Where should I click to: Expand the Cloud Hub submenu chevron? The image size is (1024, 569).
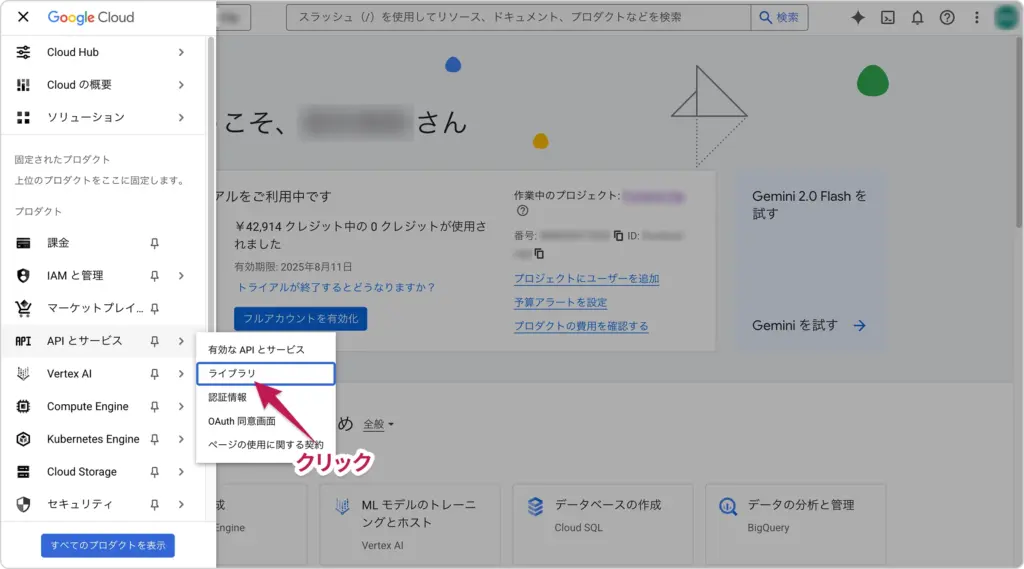(x=181, y=52)
